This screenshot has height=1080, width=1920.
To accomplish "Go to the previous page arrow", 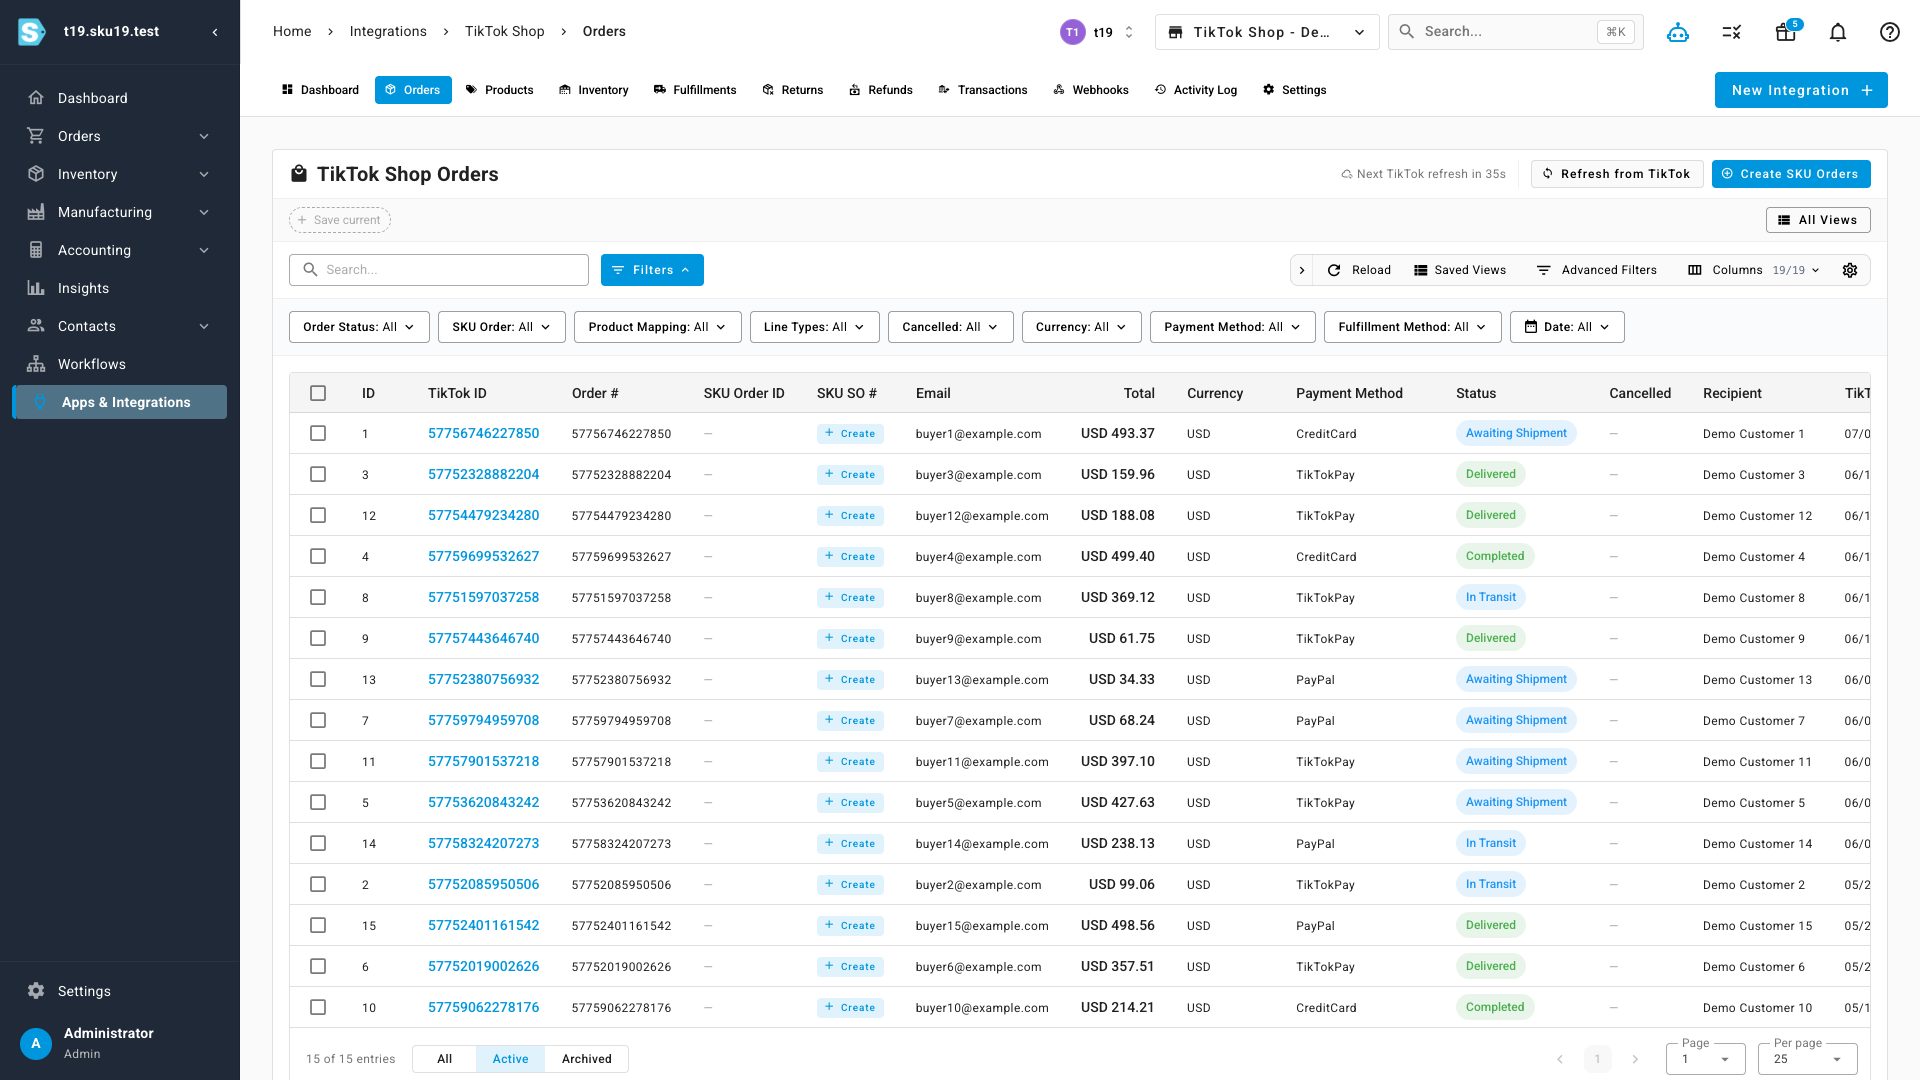I will [1560, 1059].
